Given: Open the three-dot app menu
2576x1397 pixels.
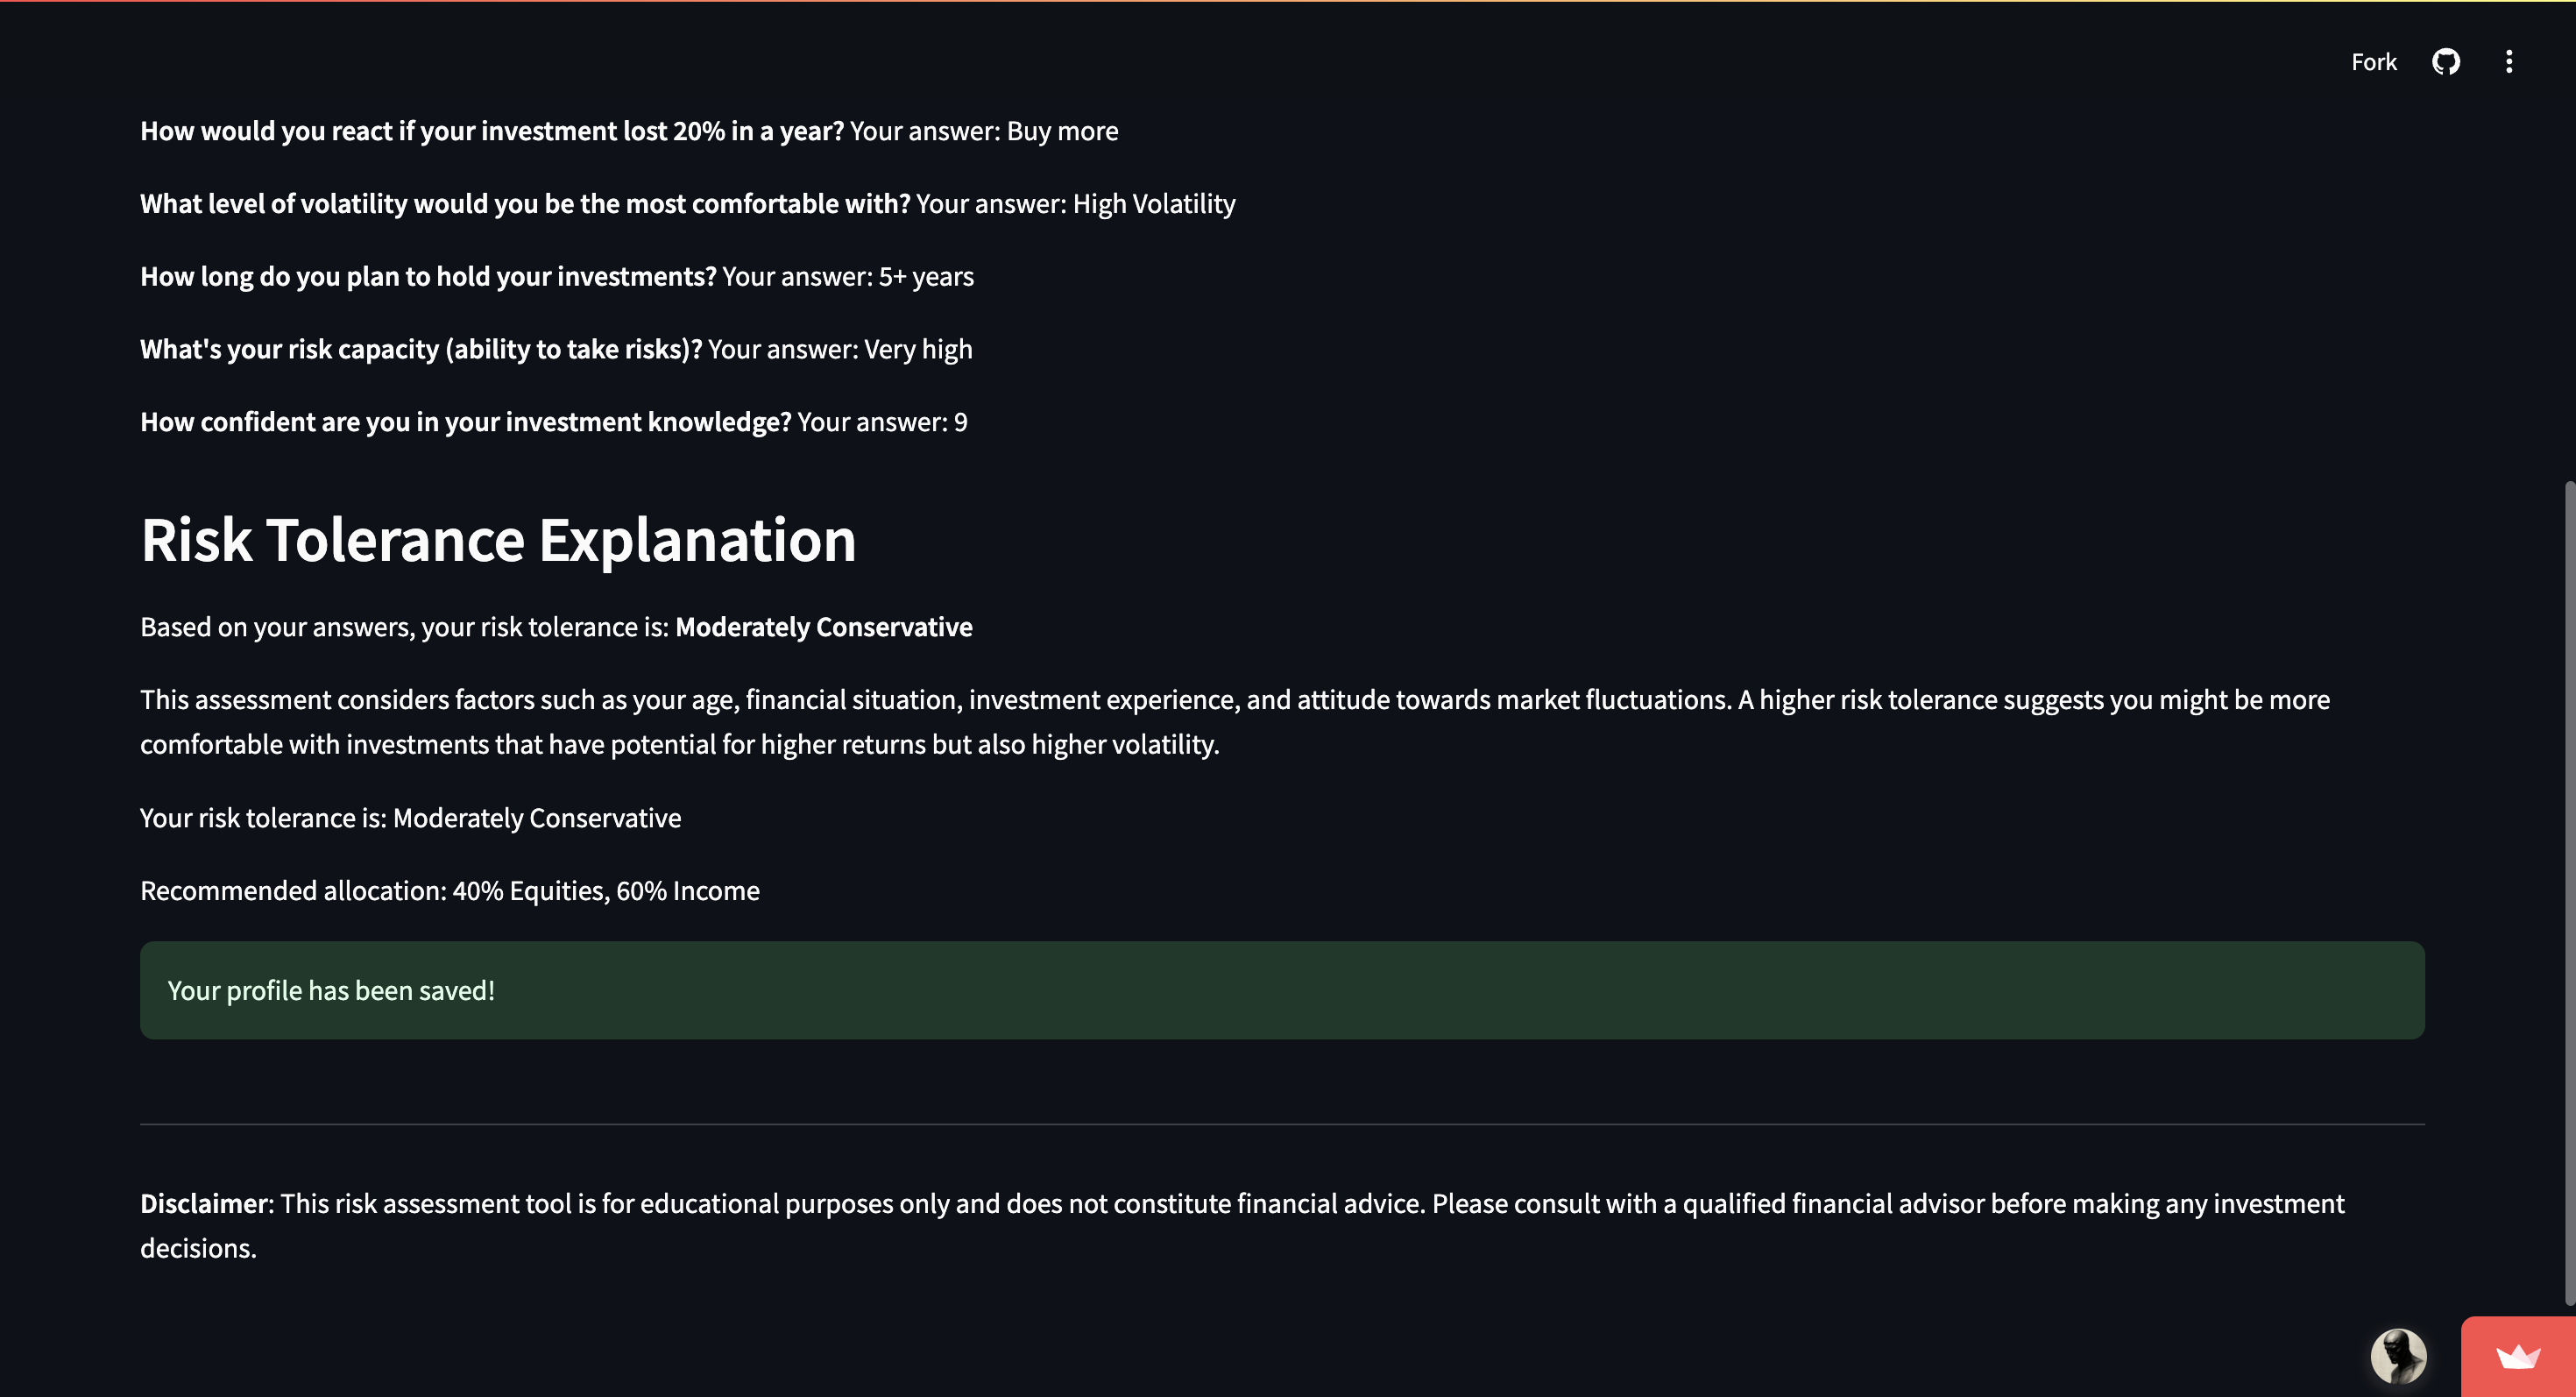Looking at the screenshot, I should pyautogui.click(x=2508, y=62).
